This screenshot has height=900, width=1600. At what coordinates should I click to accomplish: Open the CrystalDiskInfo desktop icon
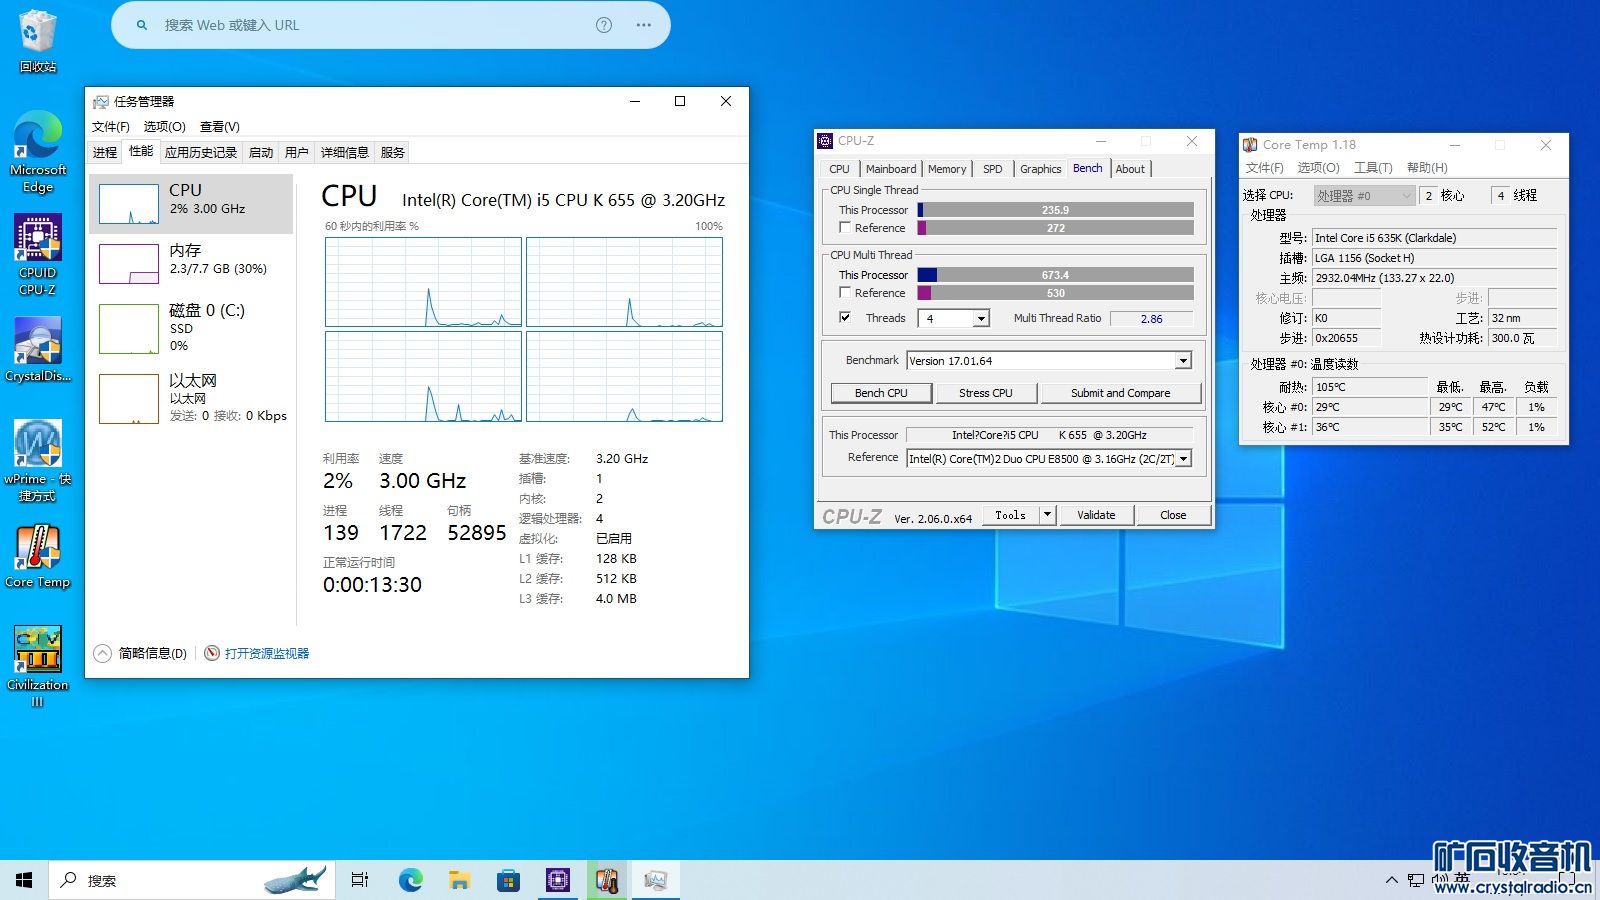tap(38, 348)
